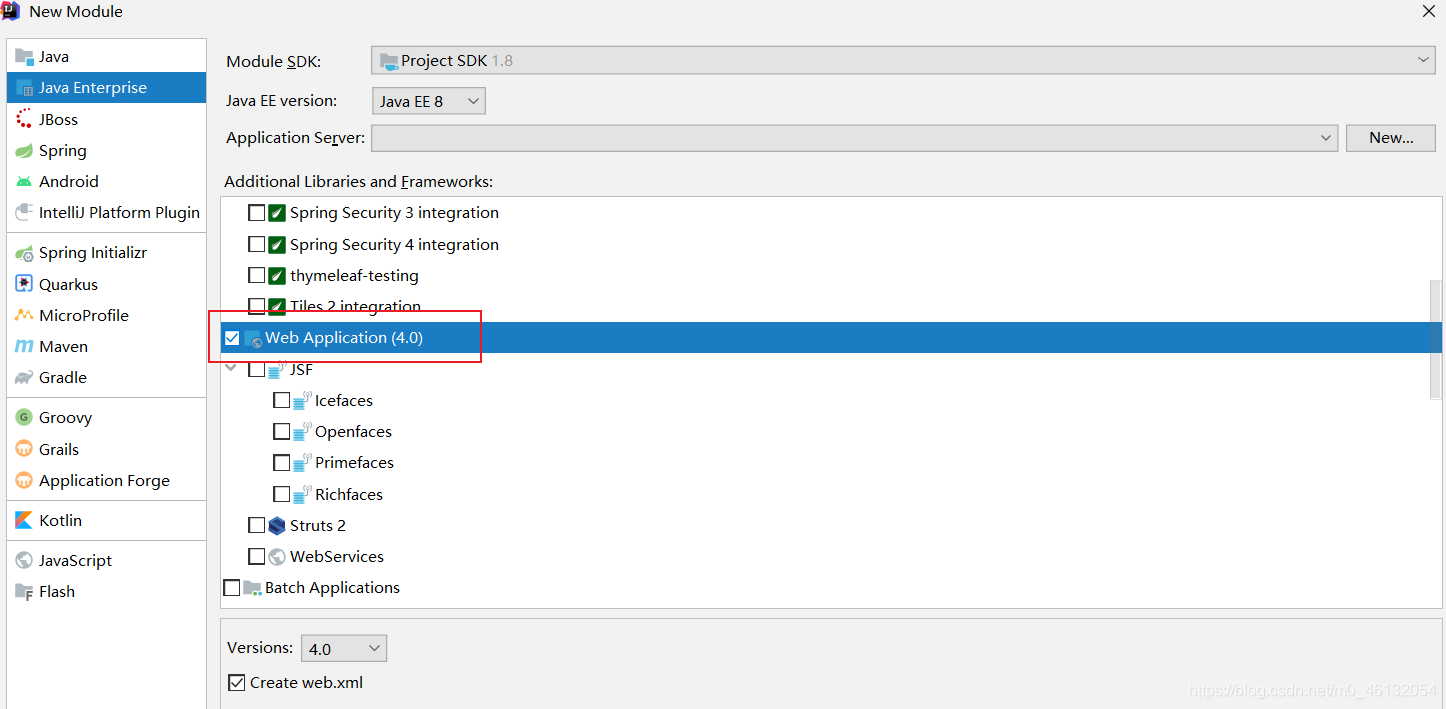Click the Kotlin K icon
The image size is (1446, 709).
click(x=24, y=520)
